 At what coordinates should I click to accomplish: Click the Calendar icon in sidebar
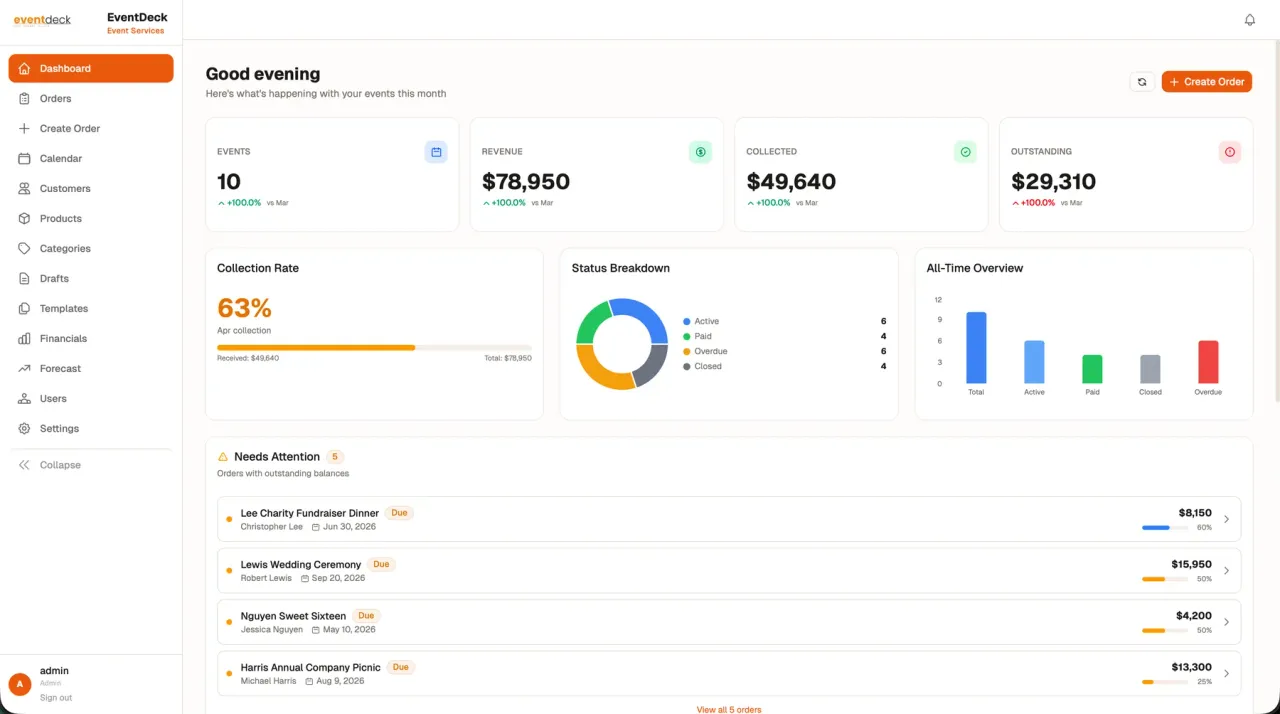tap(24, 159)
